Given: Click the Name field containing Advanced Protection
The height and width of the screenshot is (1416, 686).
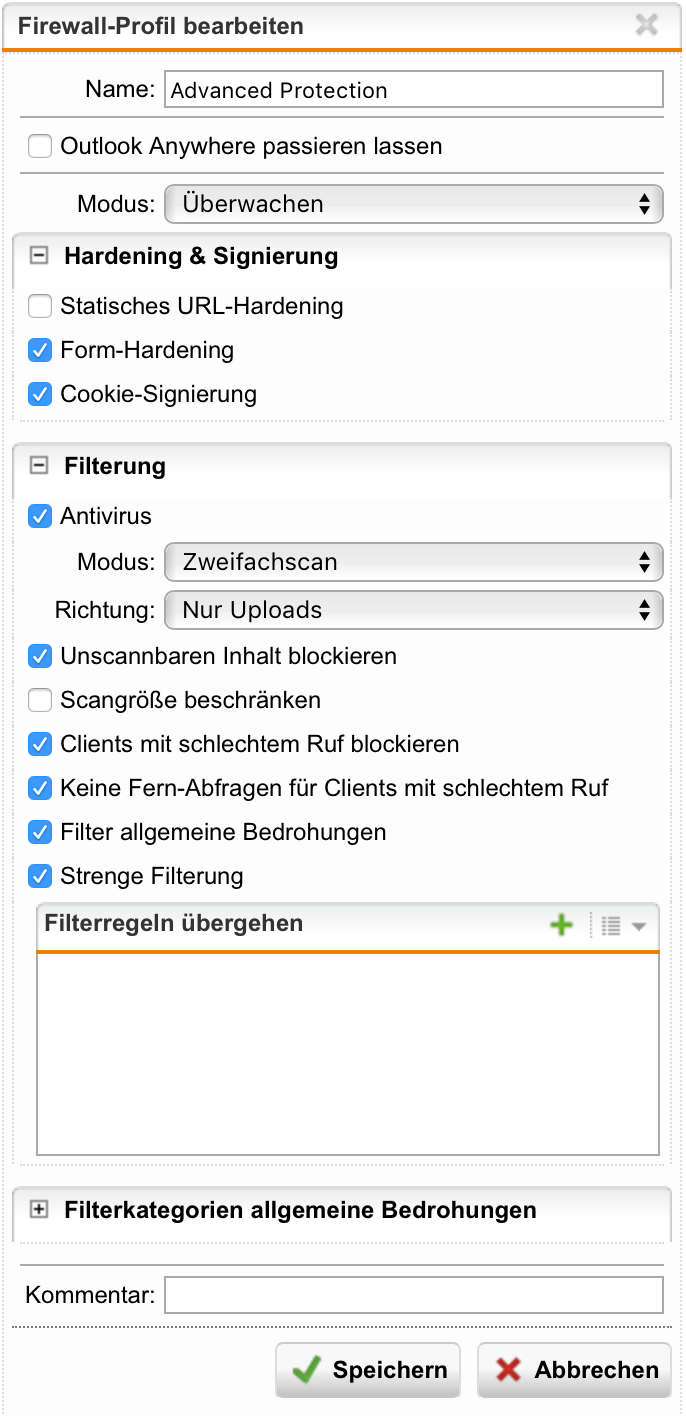Looking at the screenshot, I should click(413, 90).
